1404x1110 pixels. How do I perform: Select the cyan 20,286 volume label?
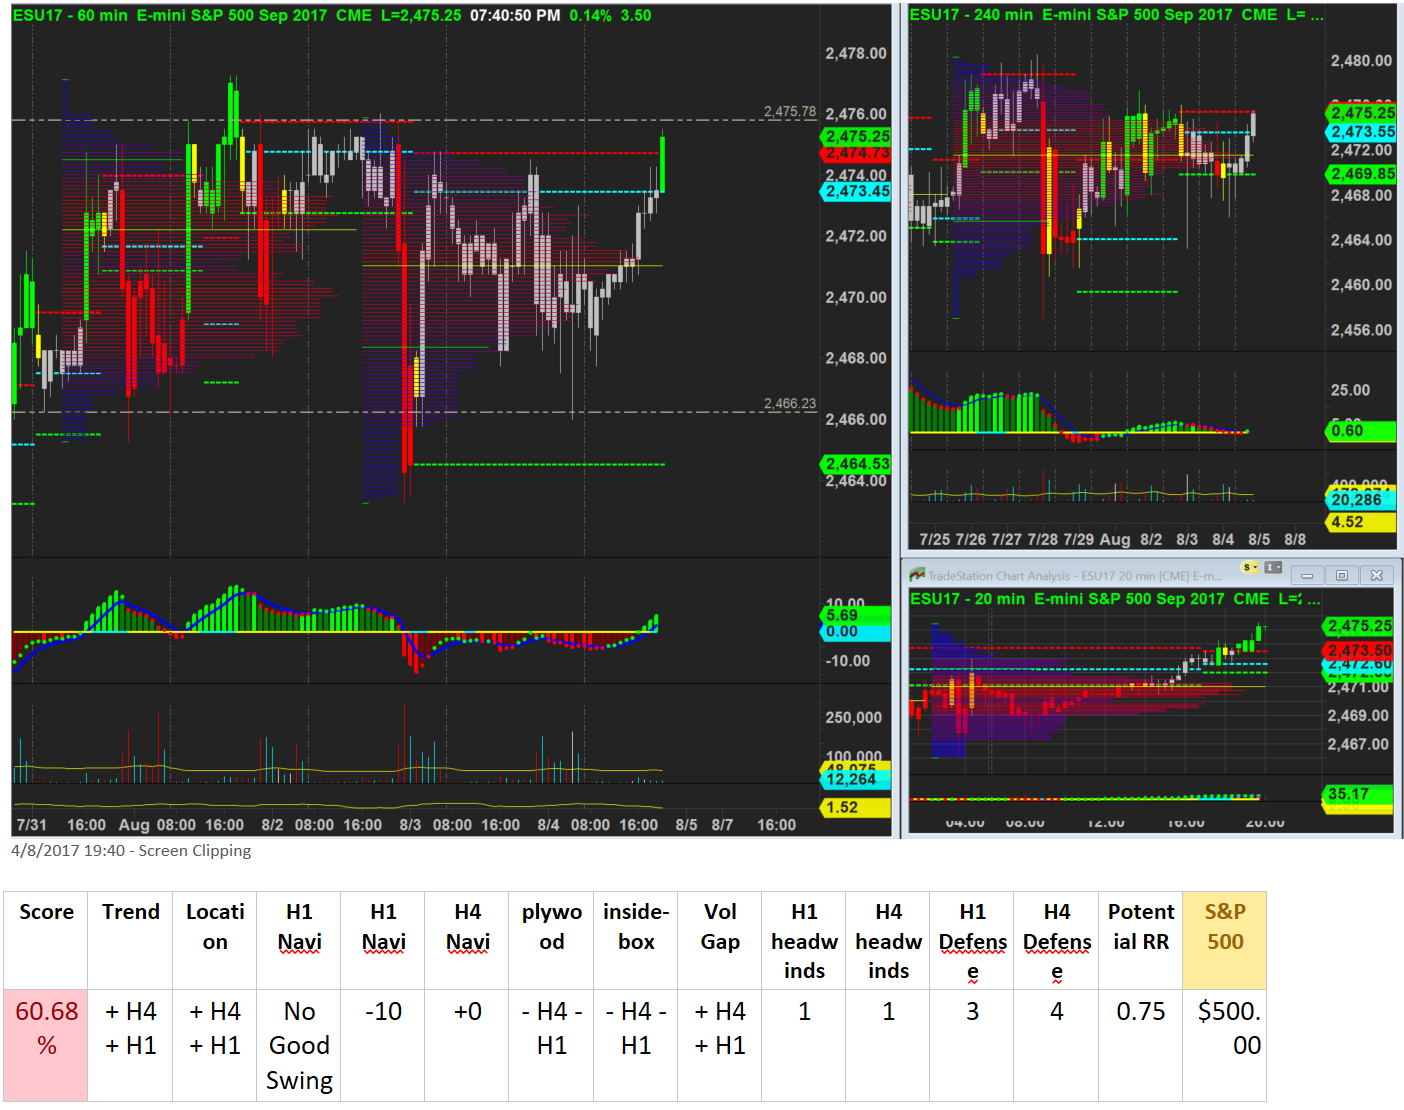pos(1361,500)
